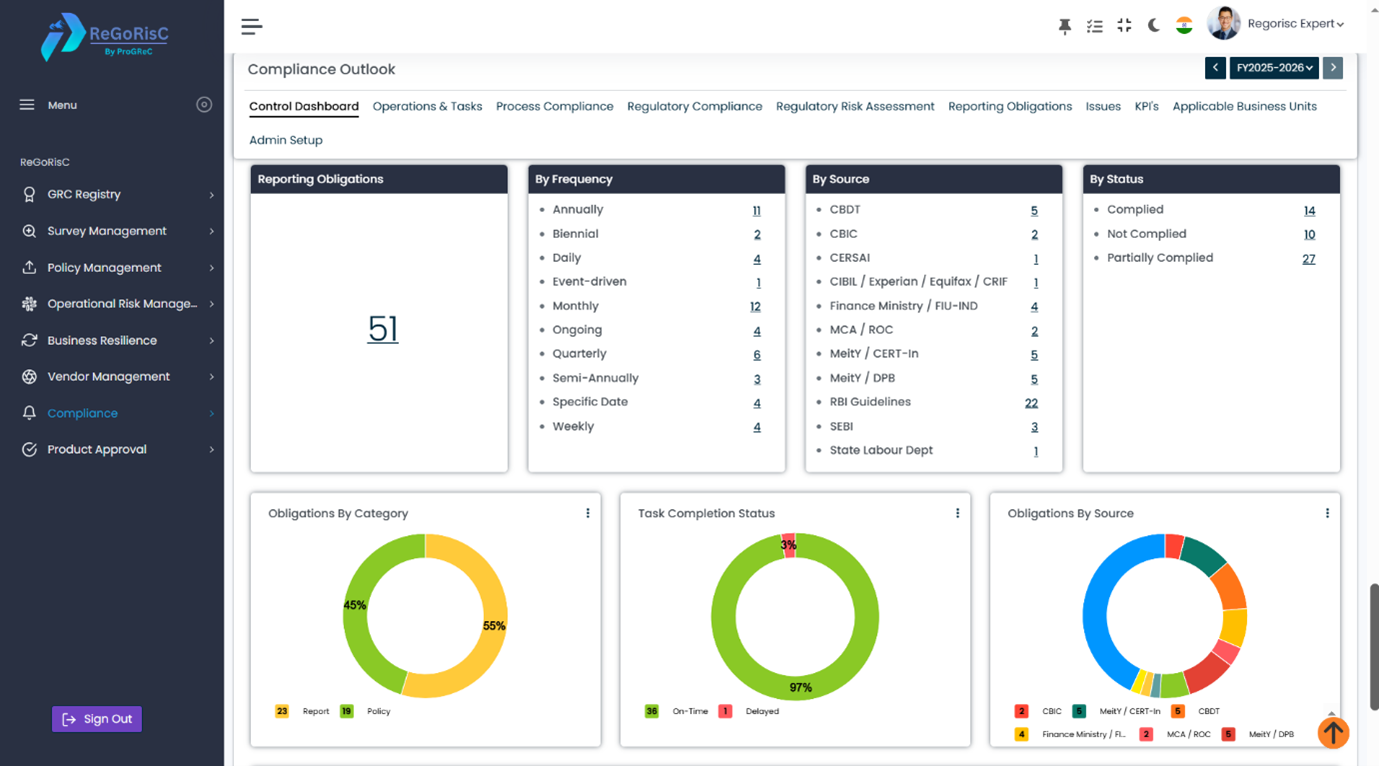Open the Reporting Obligations tab
The height and width of the screenshot is (766, 1379).
point(1010,106)
